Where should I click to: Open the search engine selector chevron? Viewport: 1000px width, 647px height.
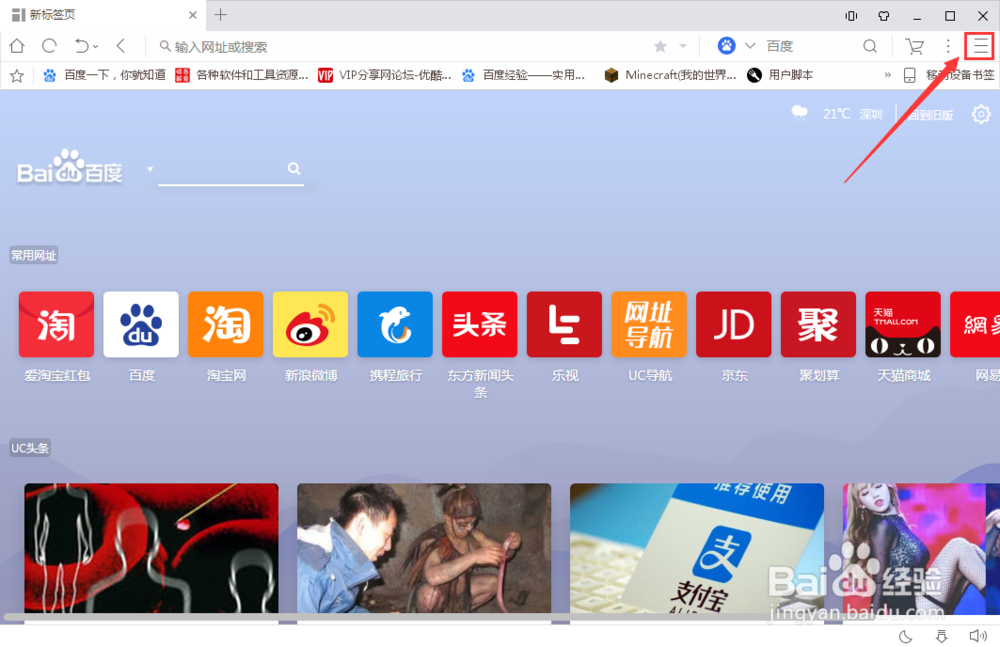[750, 46]
